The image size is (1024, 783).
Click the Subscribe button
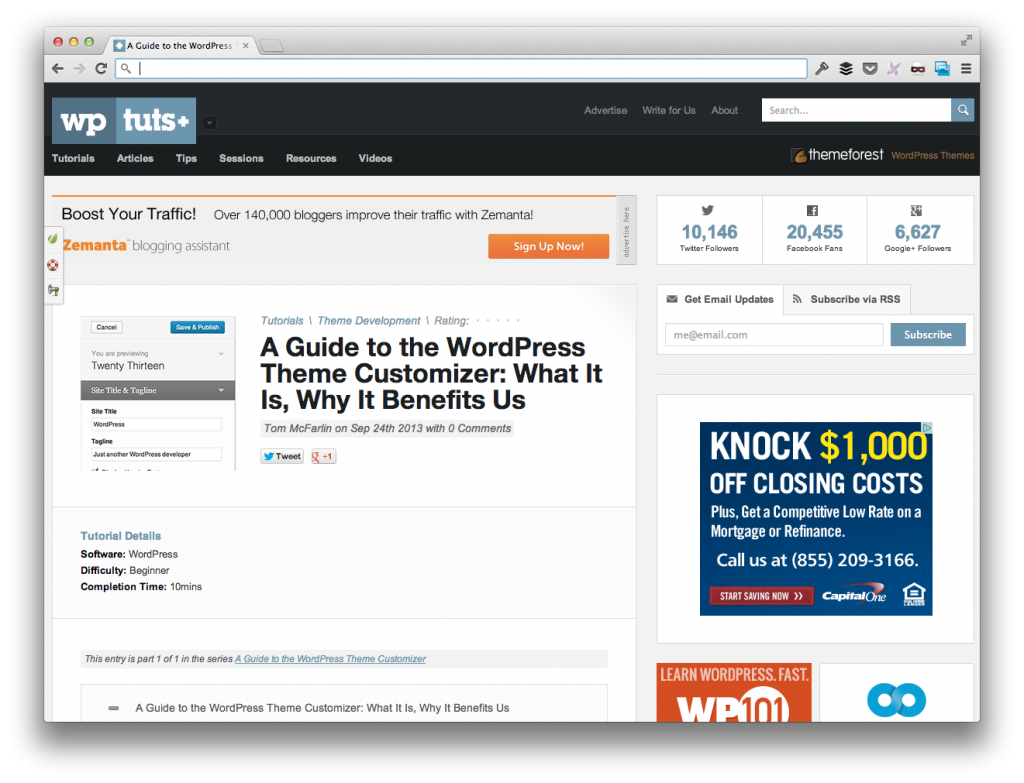tap(927, 334)
